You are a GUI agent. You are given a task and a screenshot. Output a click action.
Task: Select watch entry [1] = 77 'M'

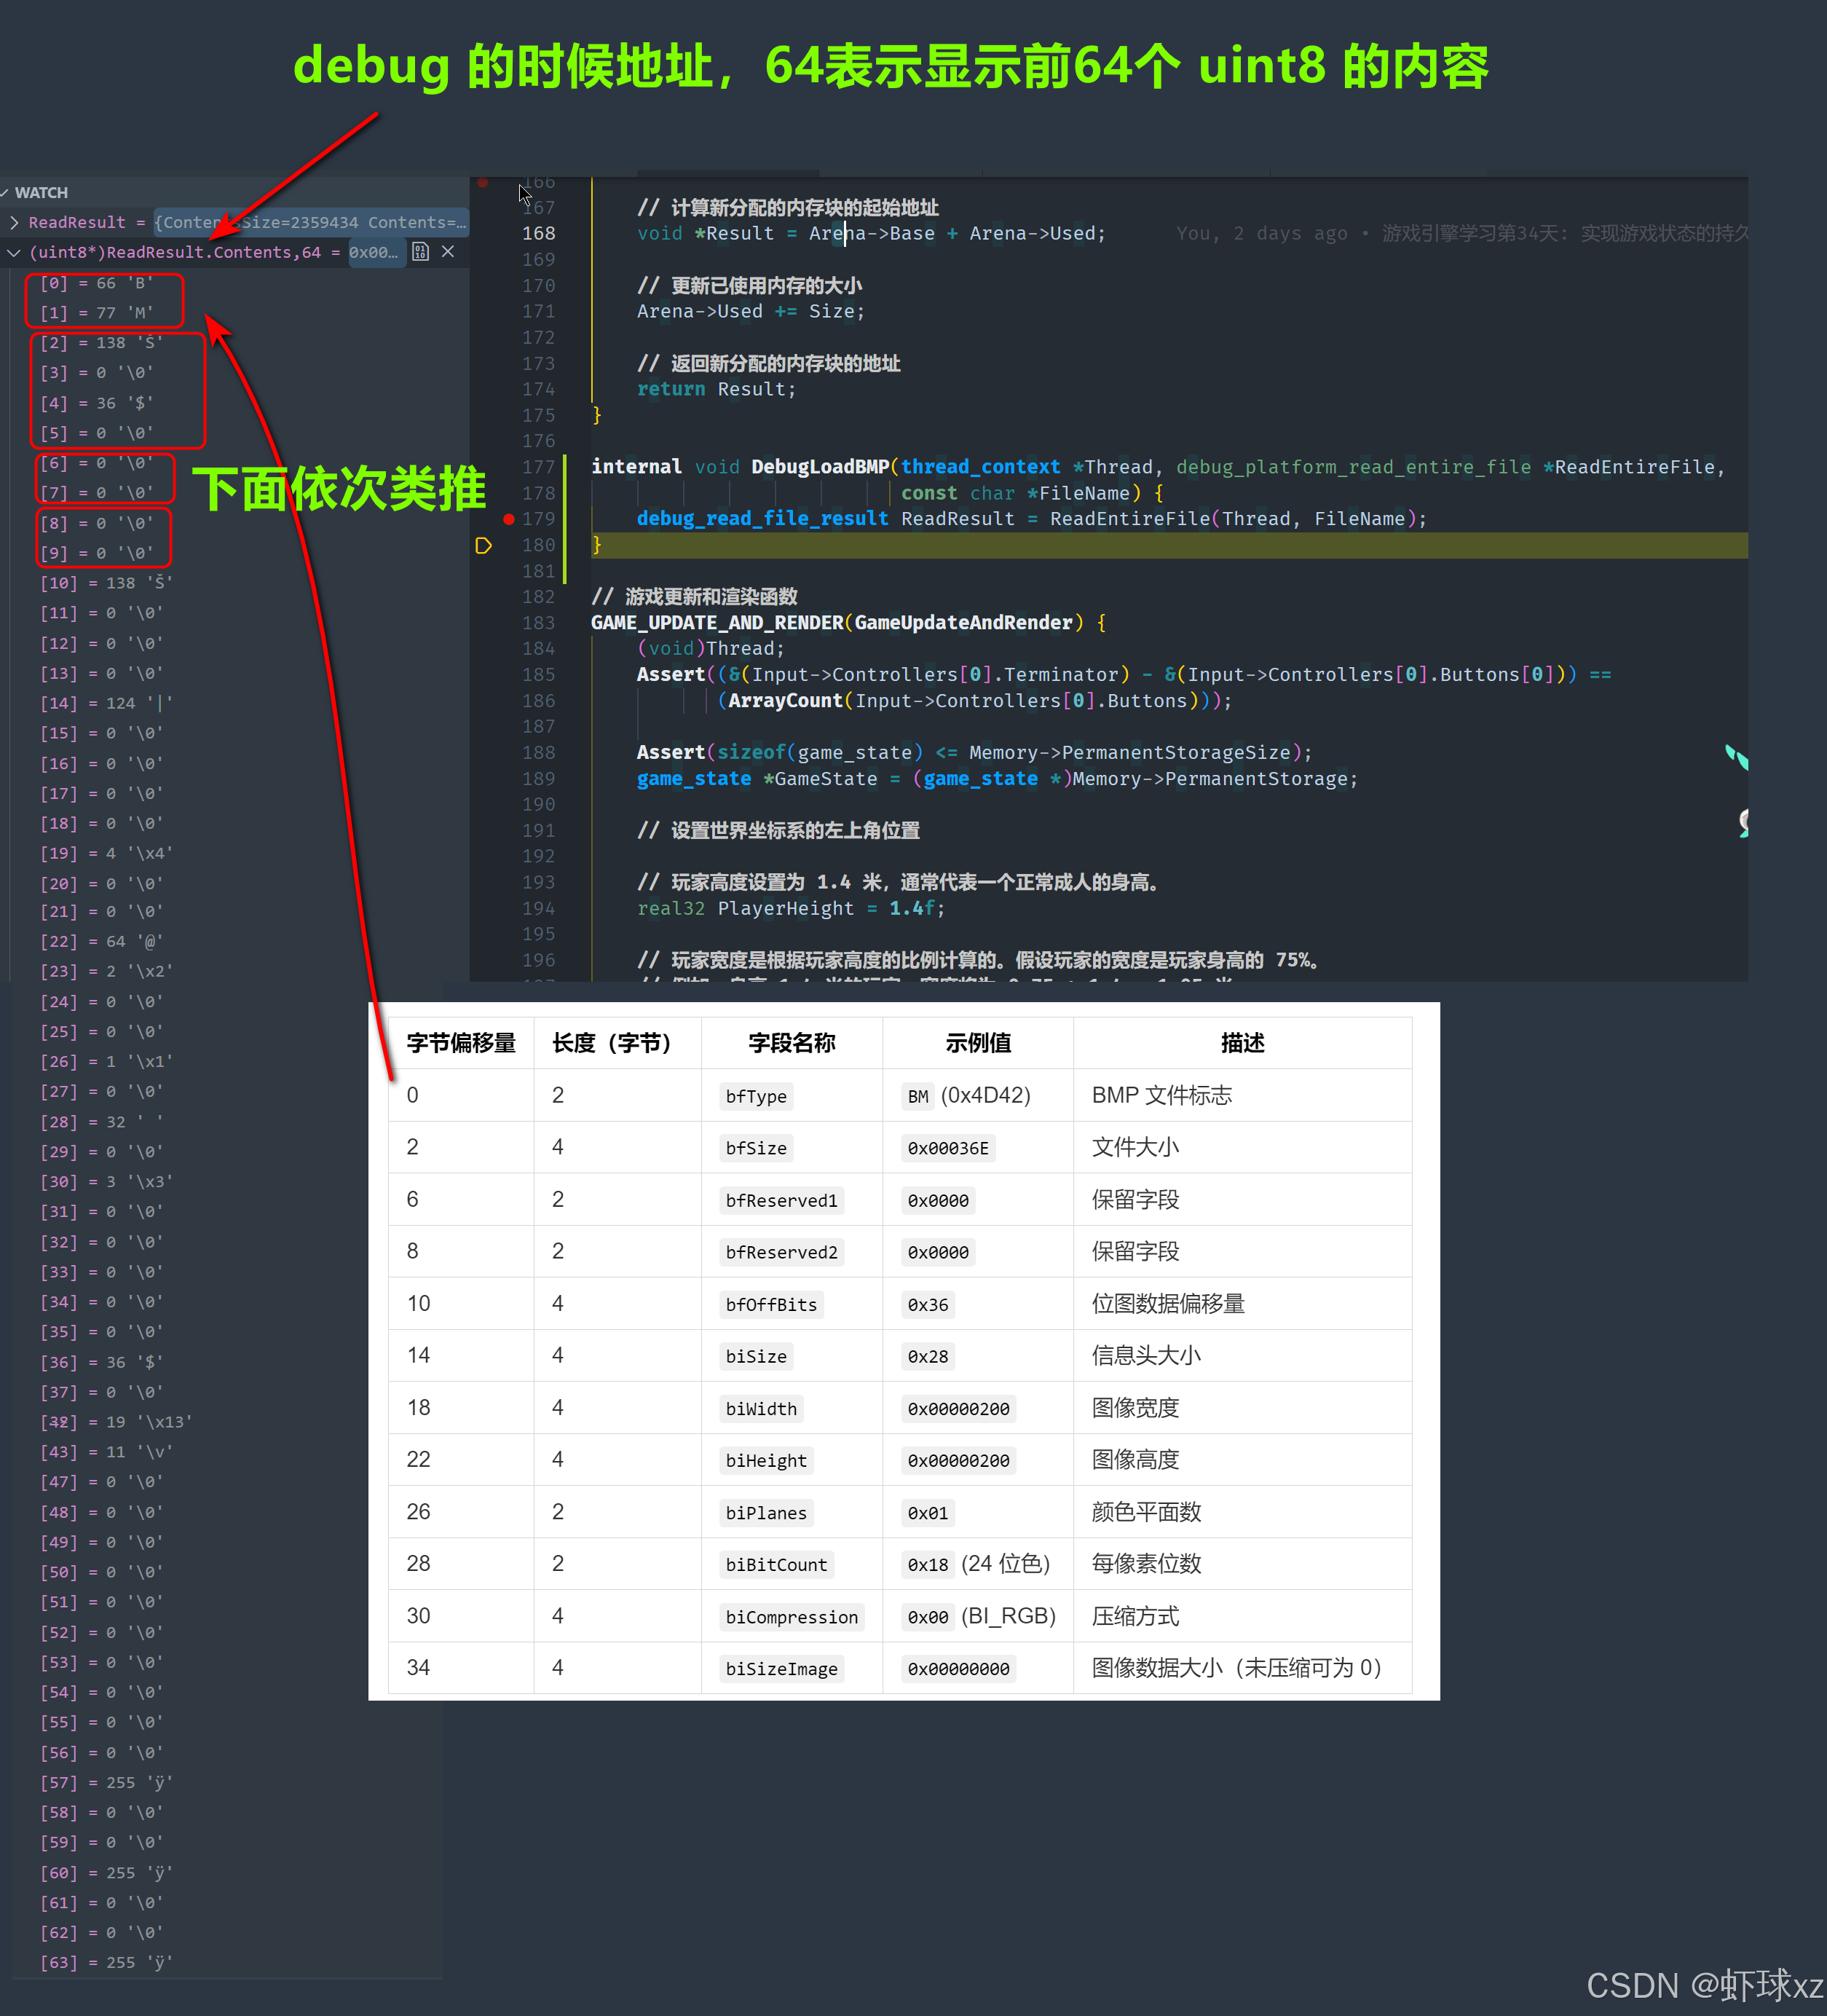pyautogui.click(x=96, y=313)
